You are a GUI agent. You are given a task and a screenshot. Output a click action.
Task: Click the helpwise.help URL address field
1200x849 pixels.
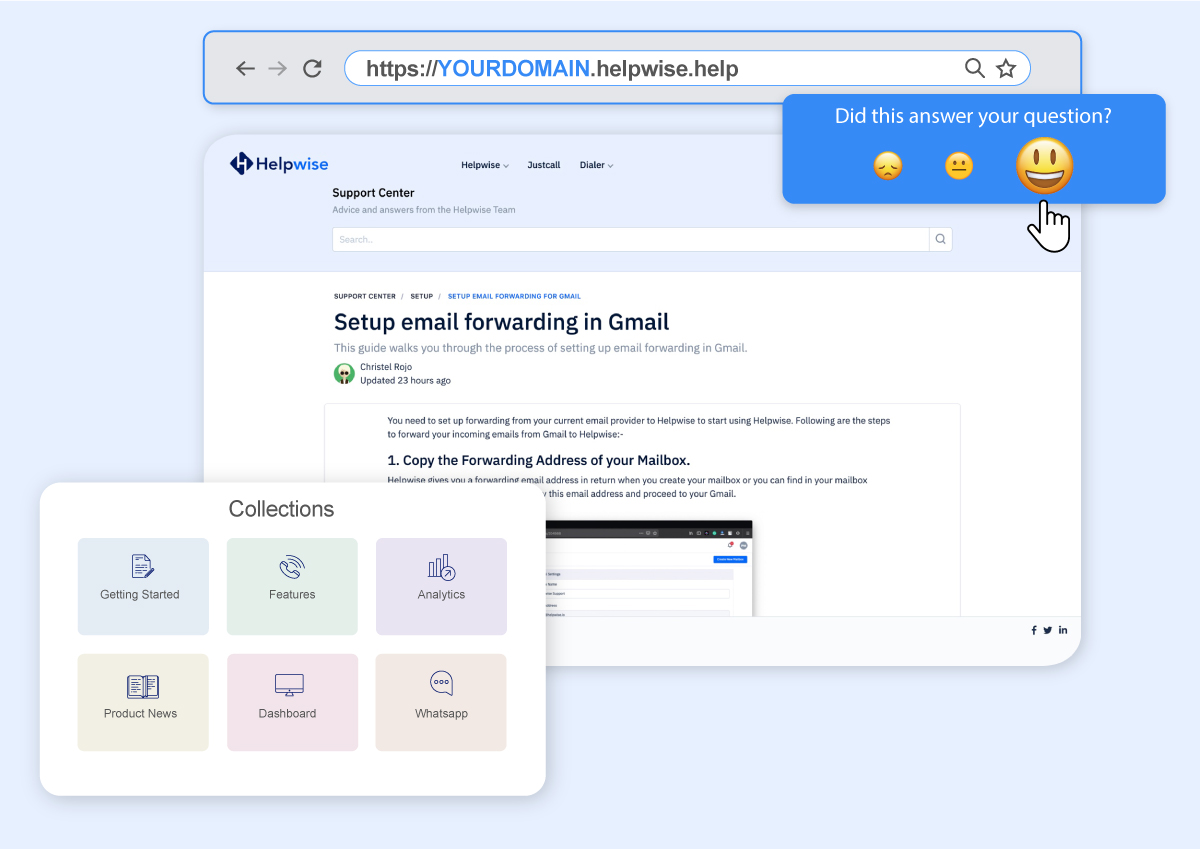click(x=687, y=68)
